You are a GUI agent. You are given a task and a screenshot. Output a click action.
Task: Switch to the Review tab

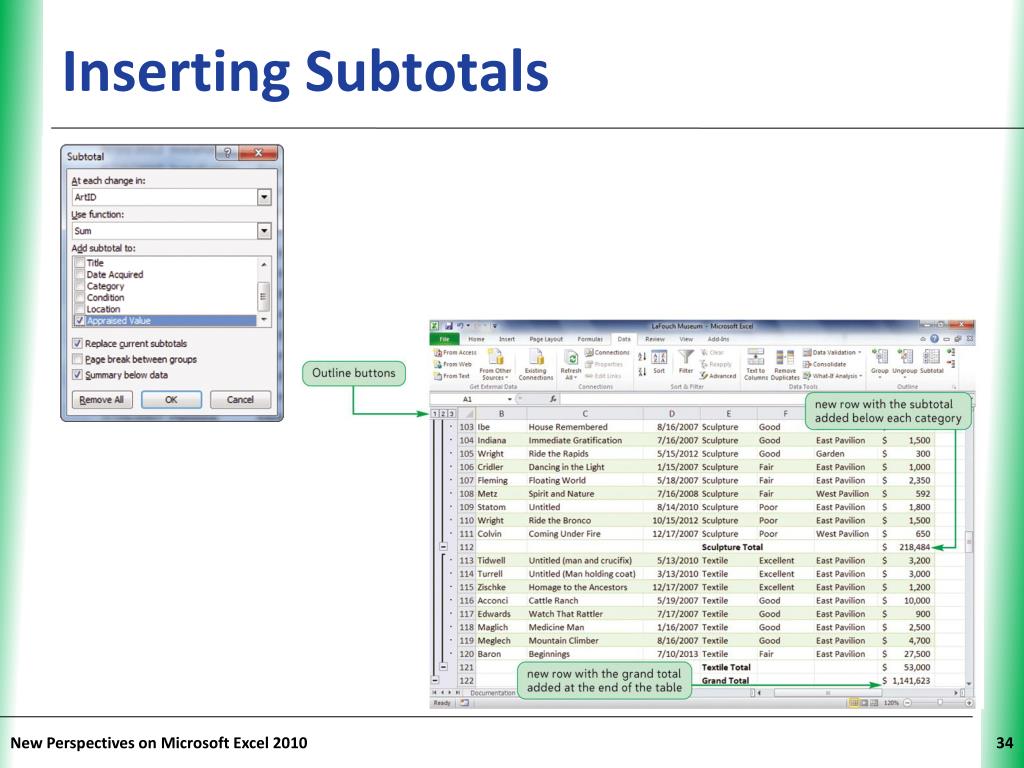[x=655, y=339]
